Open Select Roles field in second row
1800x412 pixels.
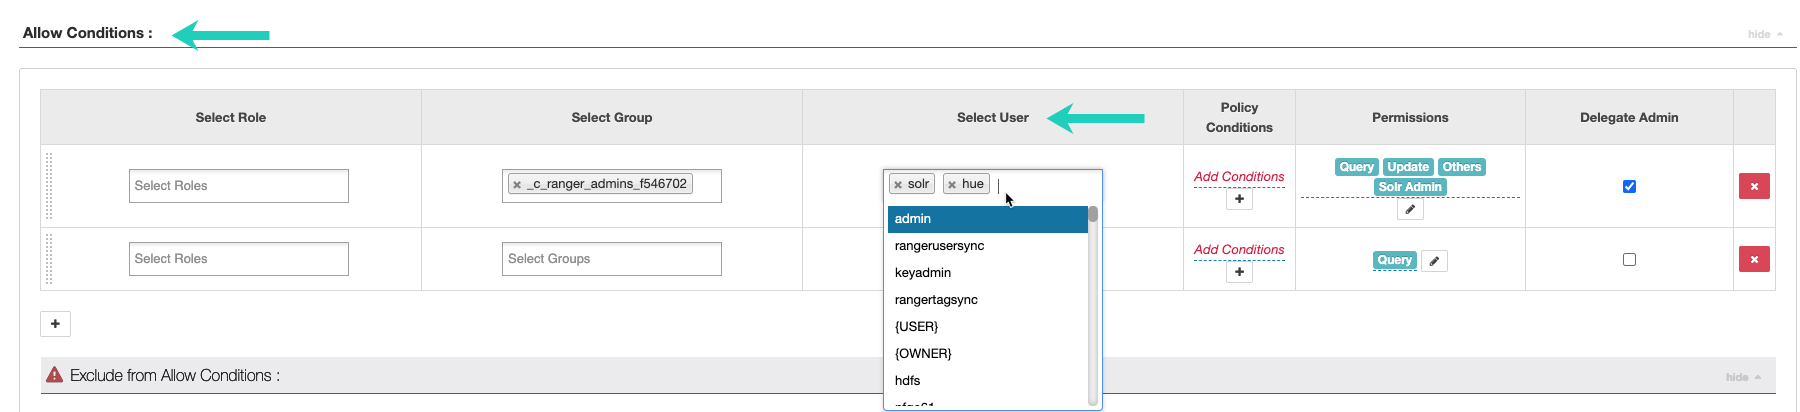tap(238, 259)
